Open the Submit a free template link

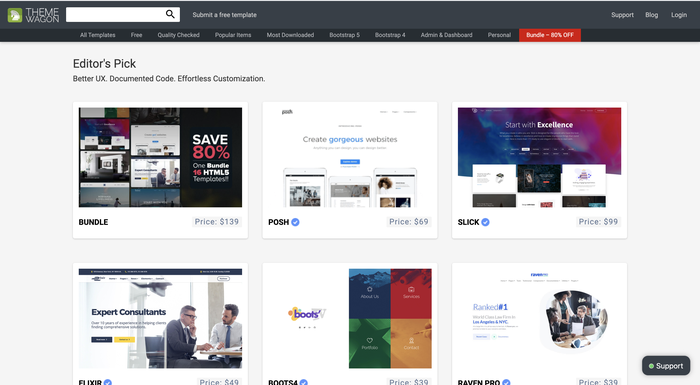point(225,15)
